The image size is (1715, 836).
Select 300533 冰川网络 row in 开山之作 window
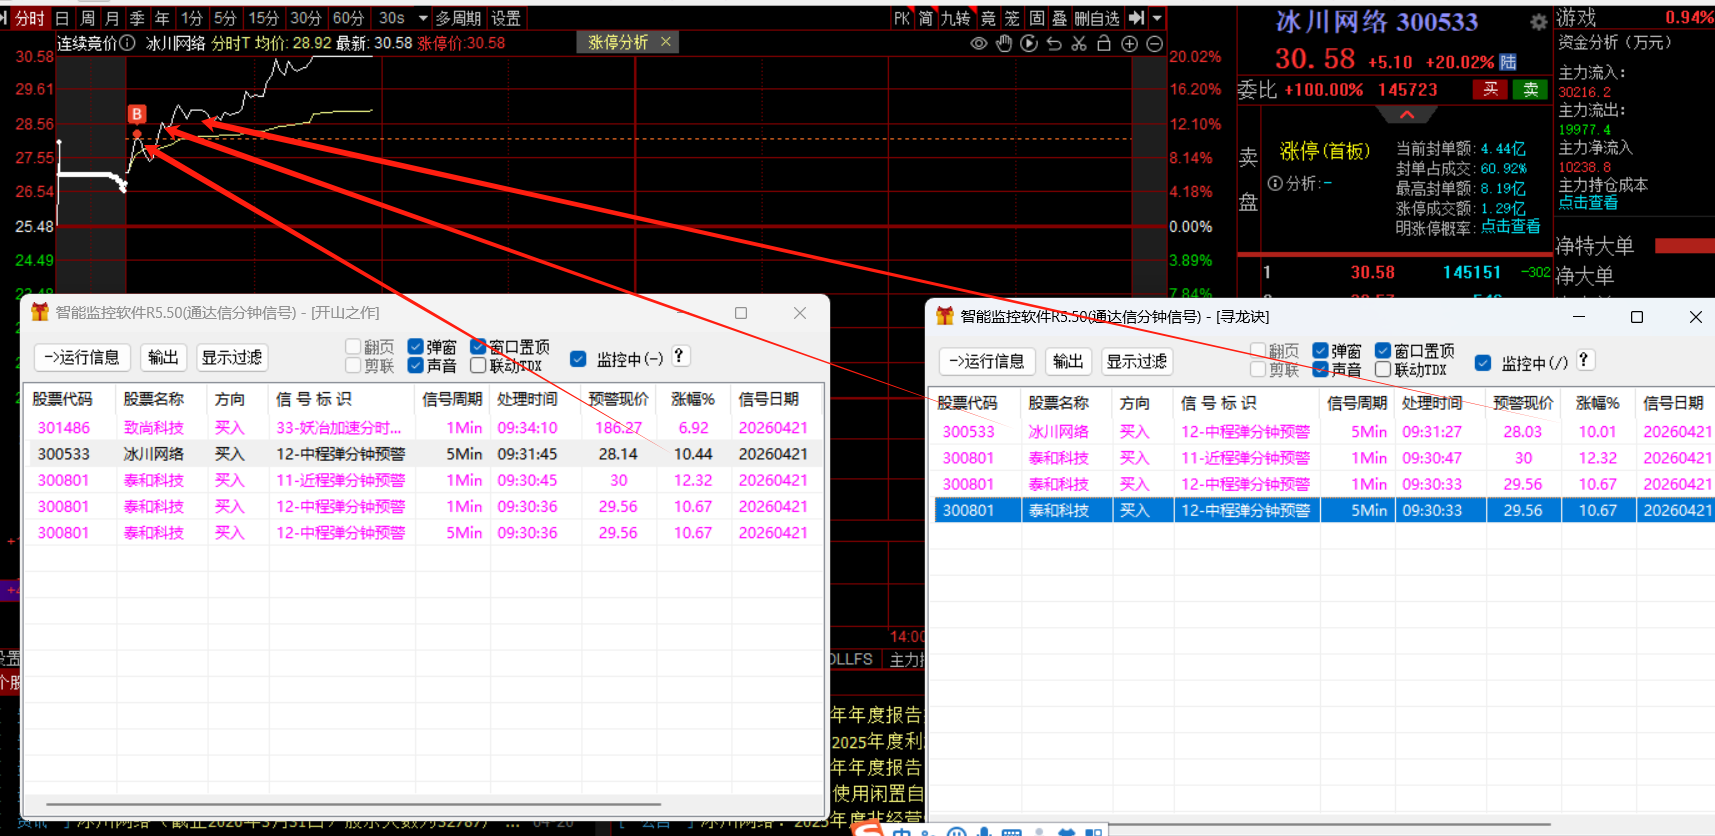423,454
